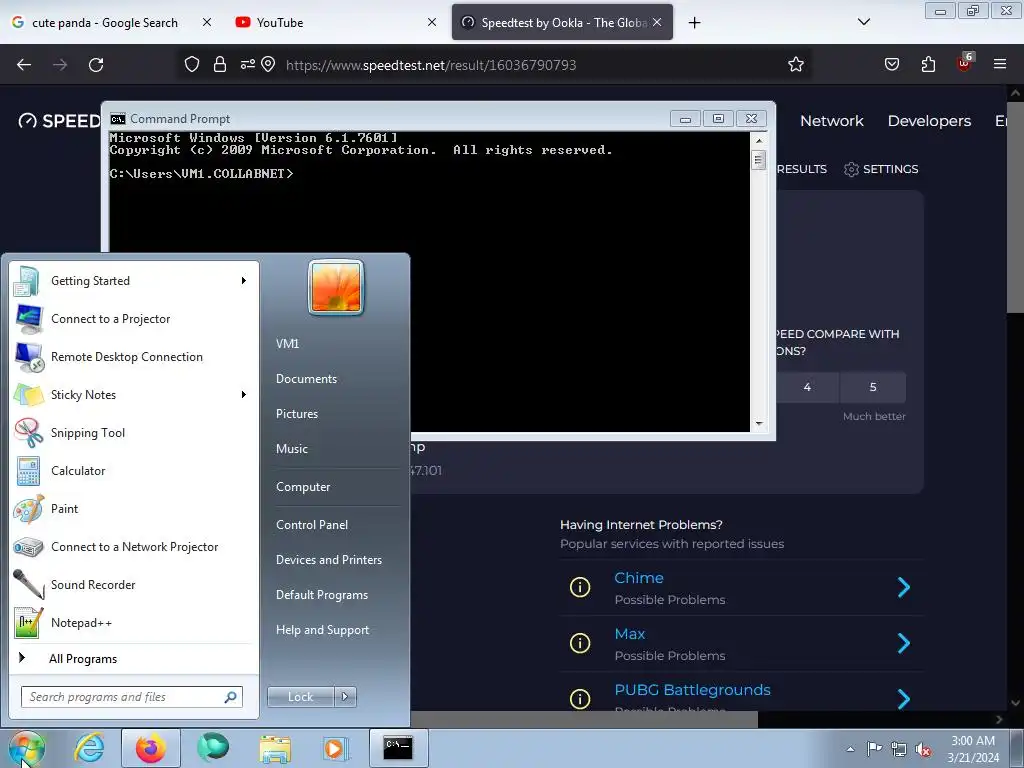Open Pictures from Start menu
This screenshot has height=768, width=1024.
coord(296,414)
